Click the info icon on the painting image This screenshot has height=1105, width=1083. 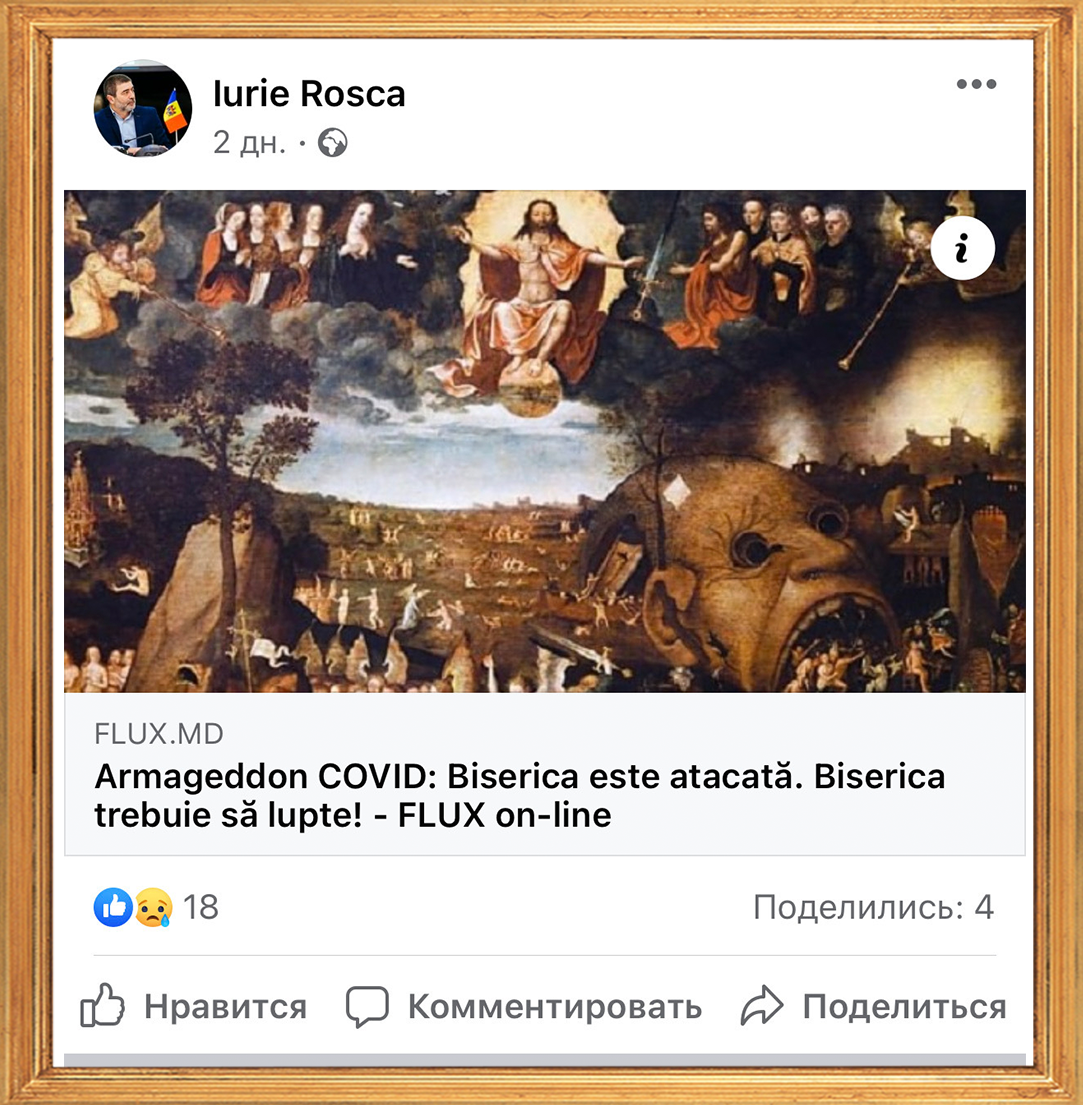tap(963, 248)
